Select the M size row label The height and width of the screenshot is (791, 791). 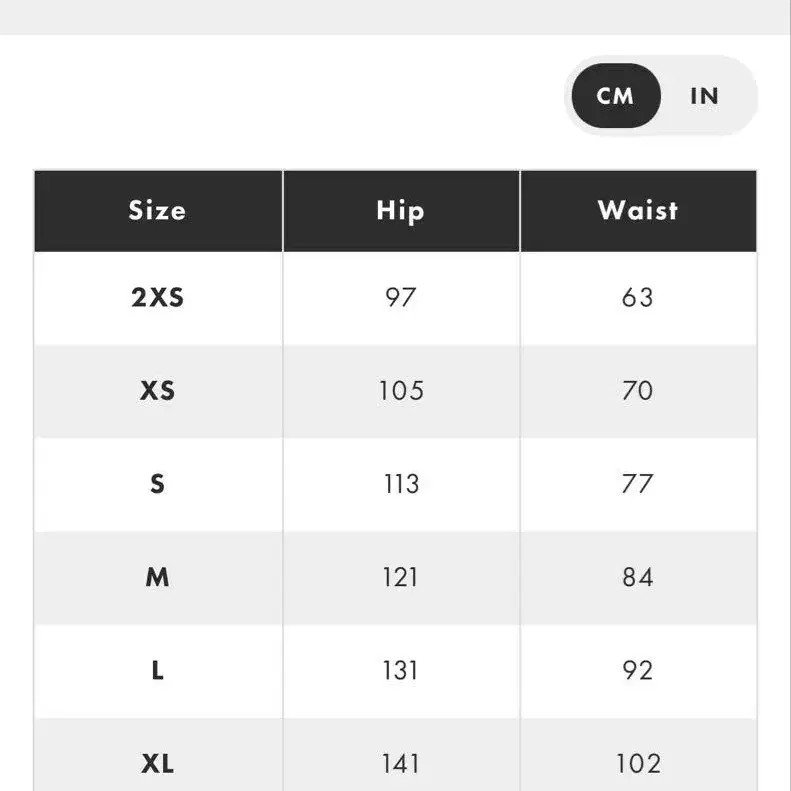[157, 577]
